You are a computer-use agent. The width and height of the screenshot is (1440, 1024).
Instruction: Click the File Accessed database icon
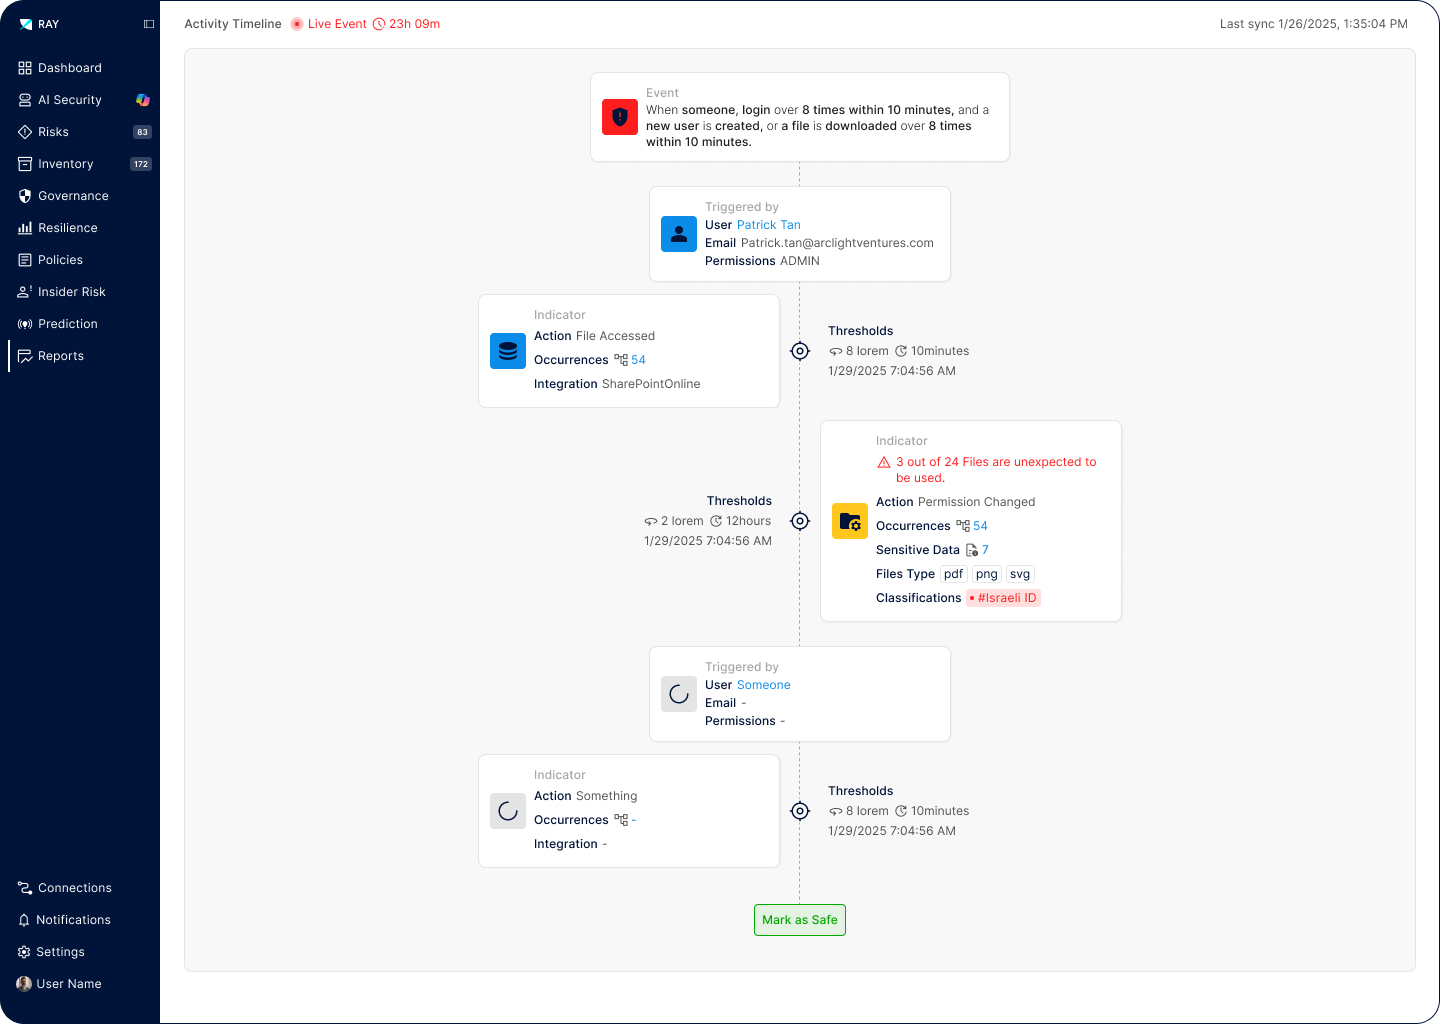(x=508, y=351)
